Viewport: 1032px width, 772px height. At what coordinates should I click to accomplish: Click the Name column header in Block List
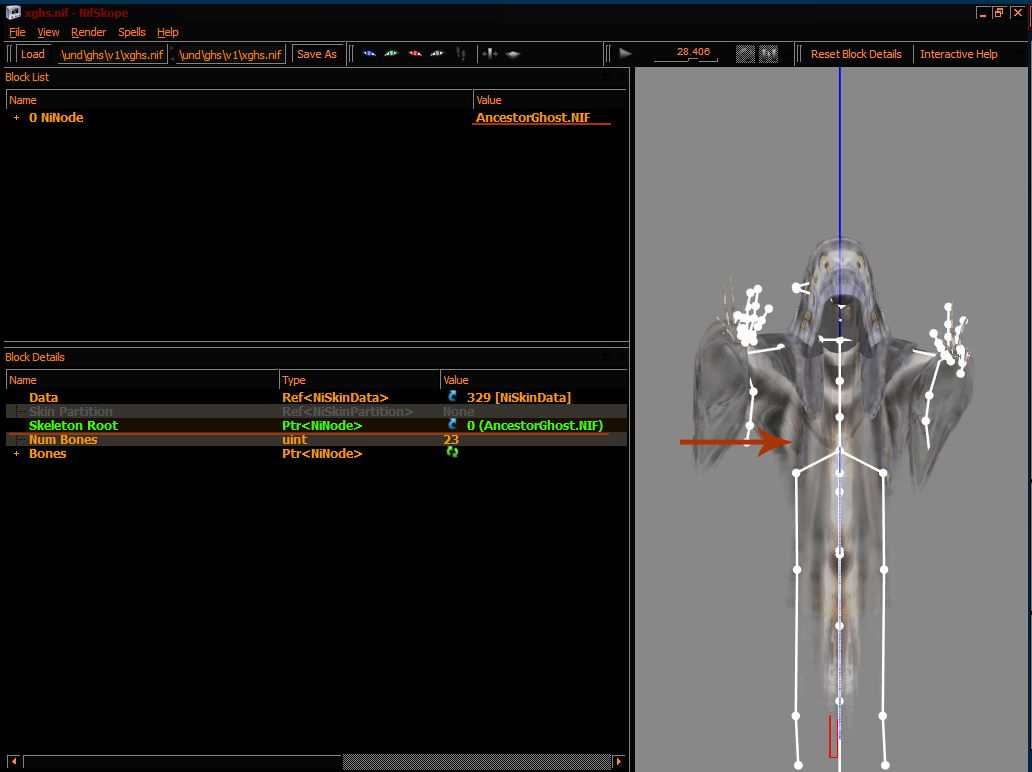point(240,100)
